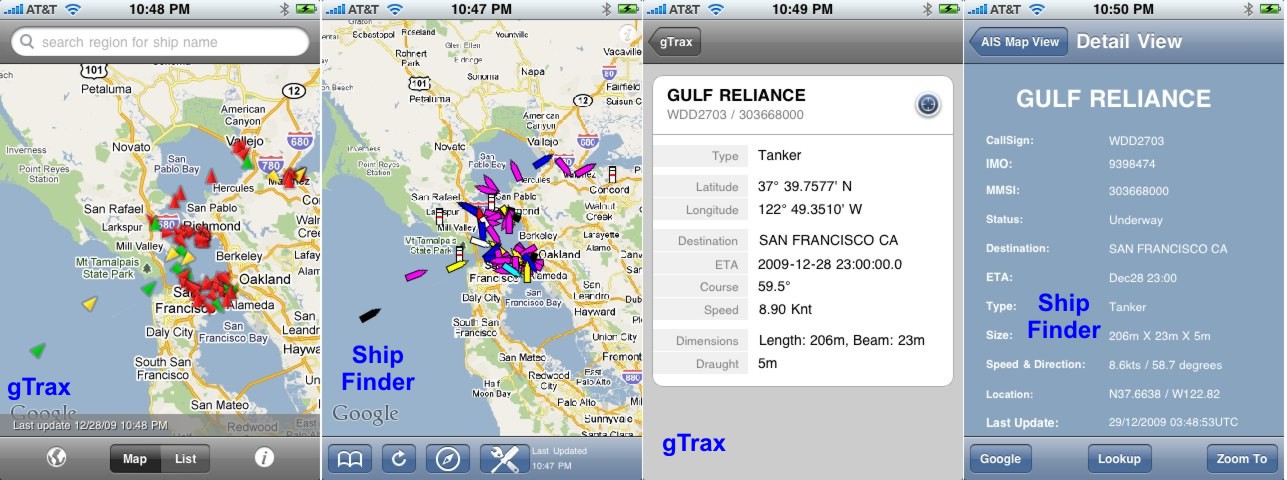The image size is (1287, 480).
Task: Select the green arrow marker offshore in gTrax
Action: pyautogui.click(x=38, y=349)
